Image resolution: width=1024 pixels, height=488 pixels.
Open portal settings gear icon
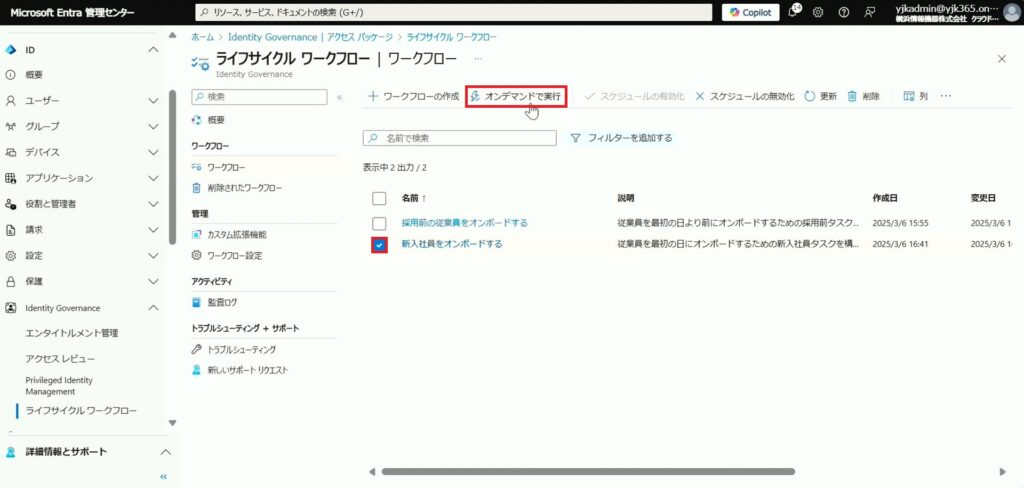click(818, 12)
